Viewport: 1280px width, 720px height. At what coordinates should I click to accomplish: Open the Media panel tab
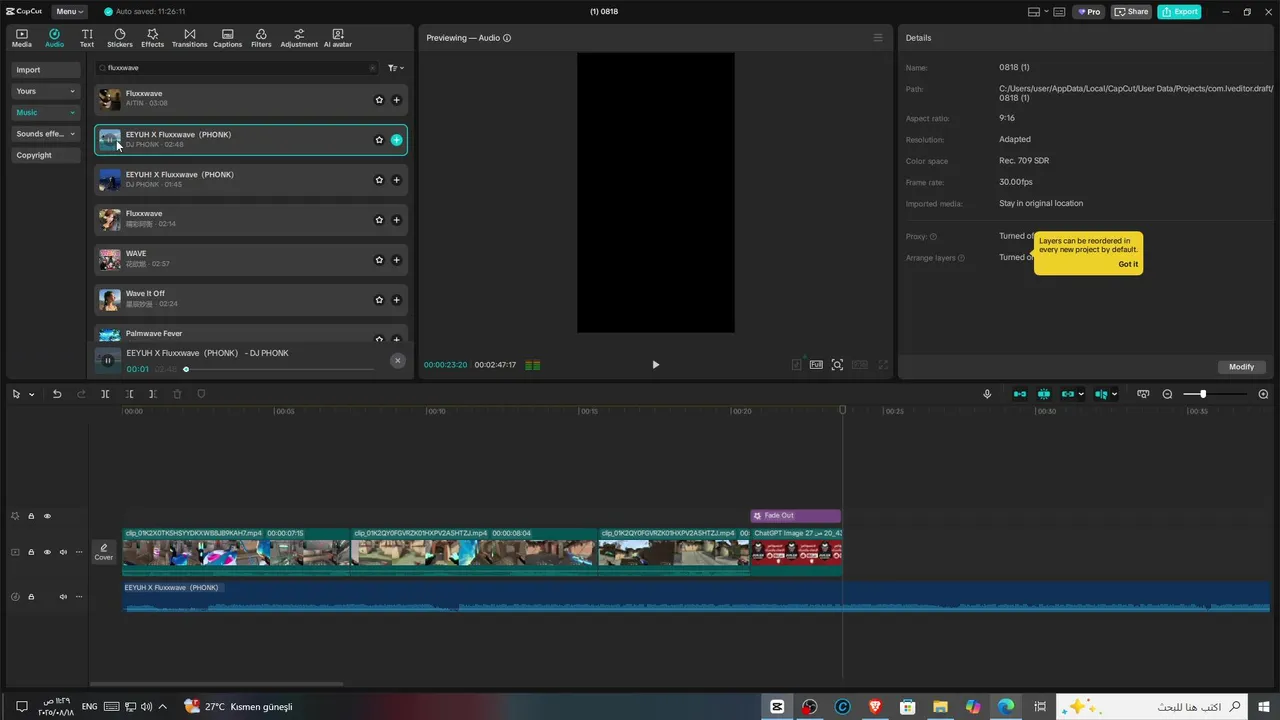[21, 38]
